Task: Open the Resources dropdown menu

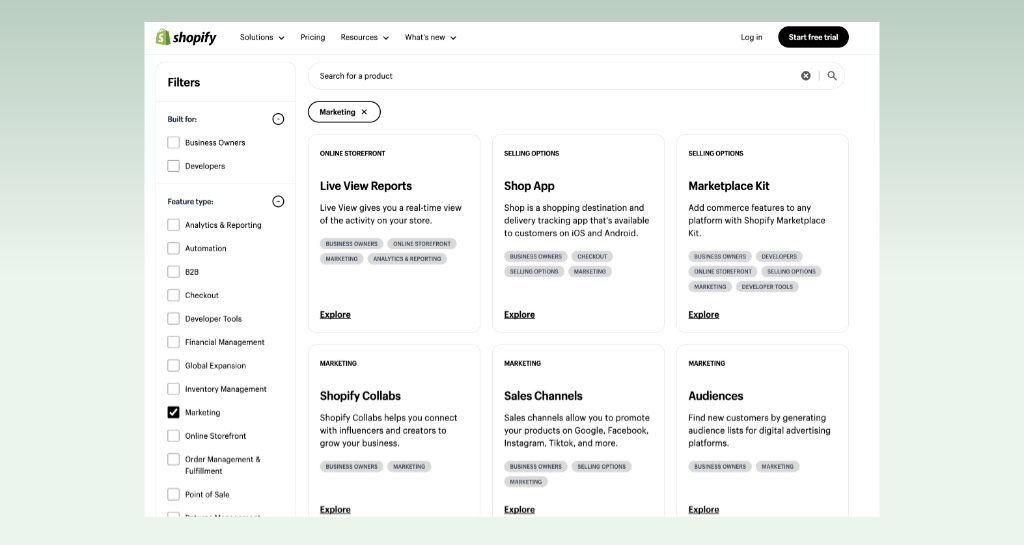Action: (364, 37)
